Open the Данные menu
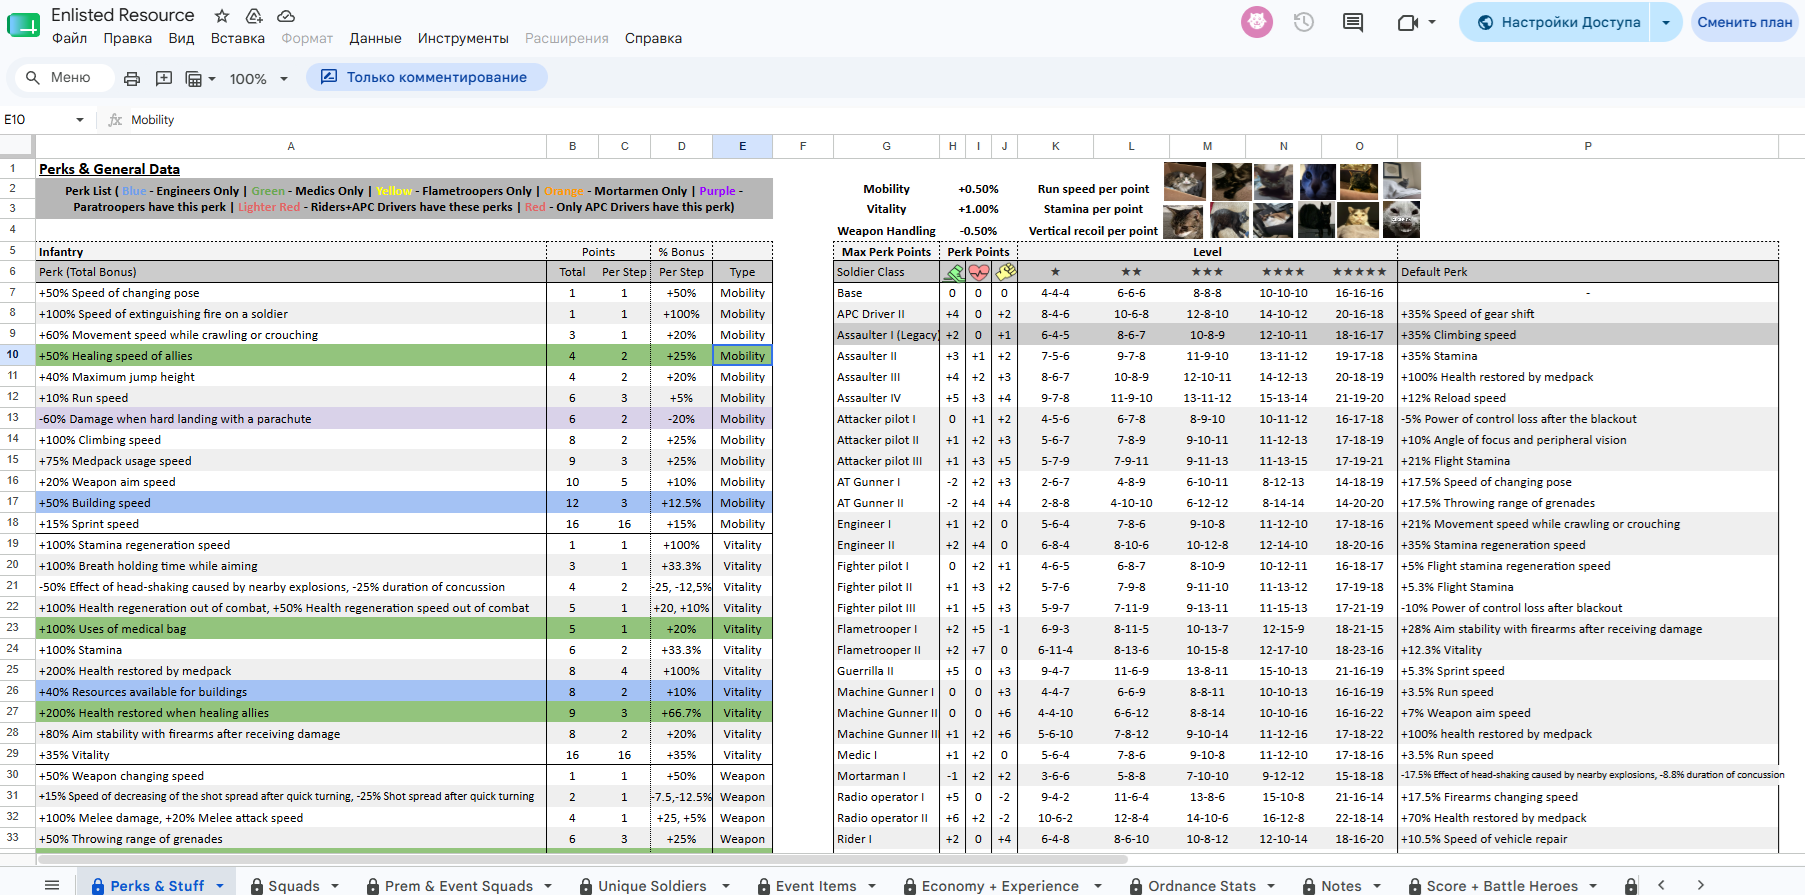Screen dimensions: 1805x895 [375, 38]
